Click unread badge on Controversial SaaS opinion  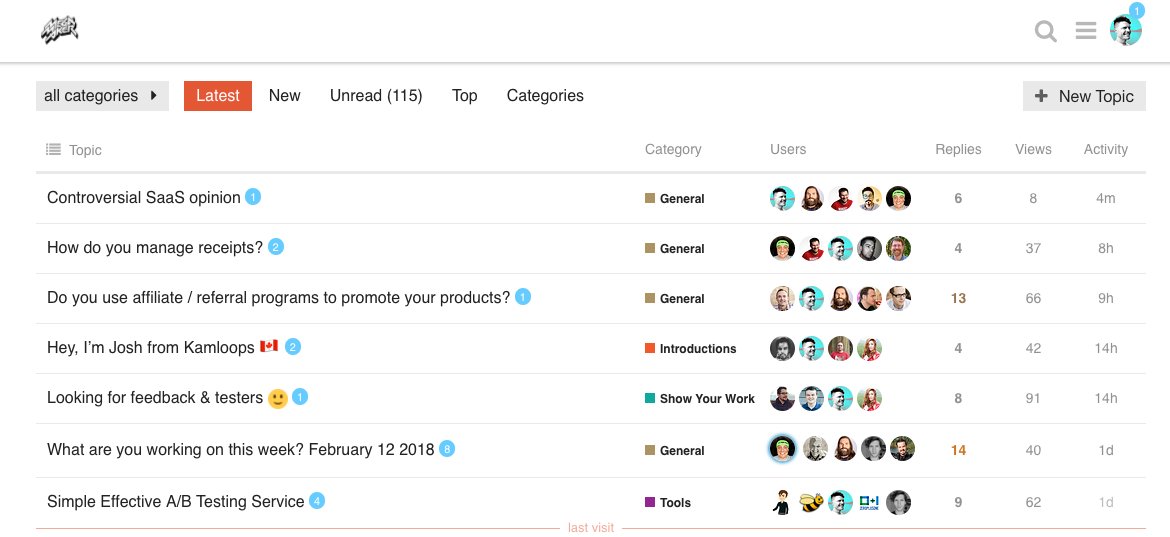click(x=253, y=197)
